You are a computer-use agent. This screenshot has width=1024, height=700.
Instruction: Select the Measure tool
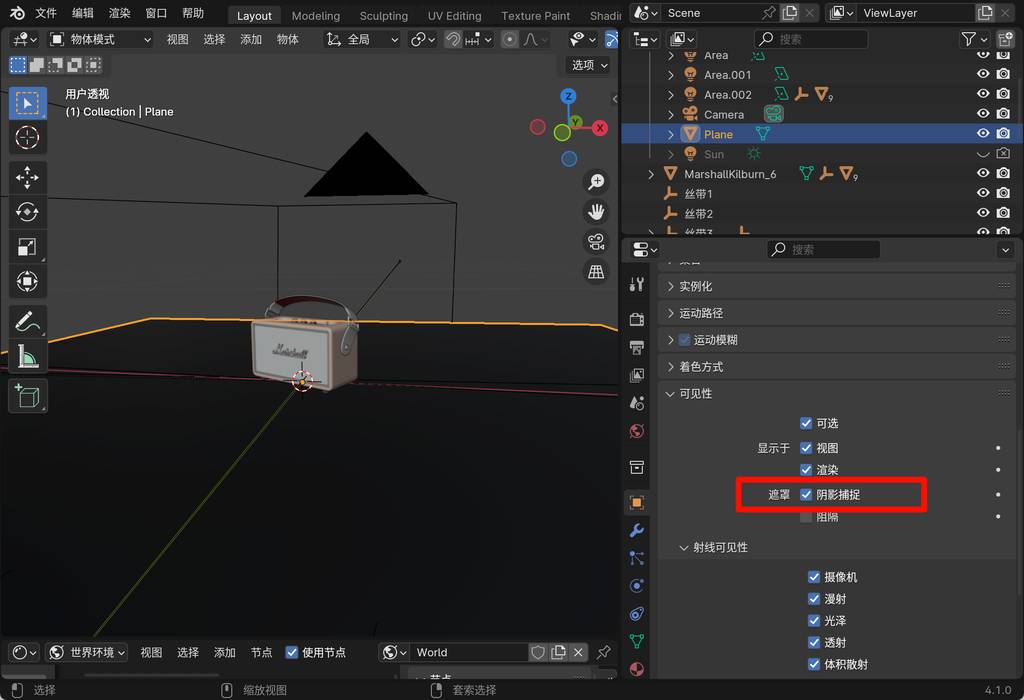point(27,355)
